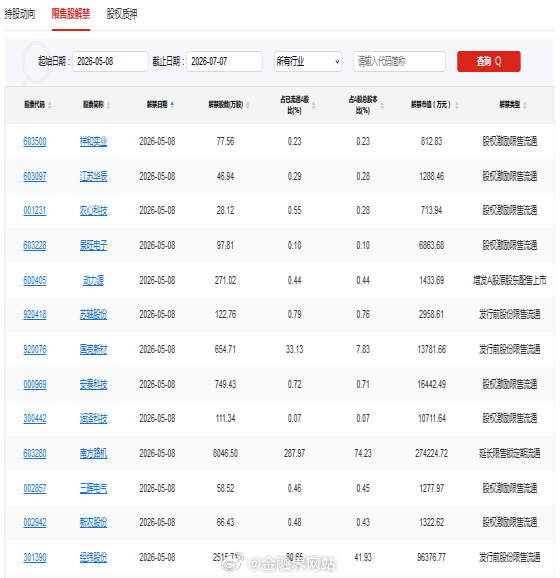Sort by 股票简称 column sort icon

tap(108, 105)
